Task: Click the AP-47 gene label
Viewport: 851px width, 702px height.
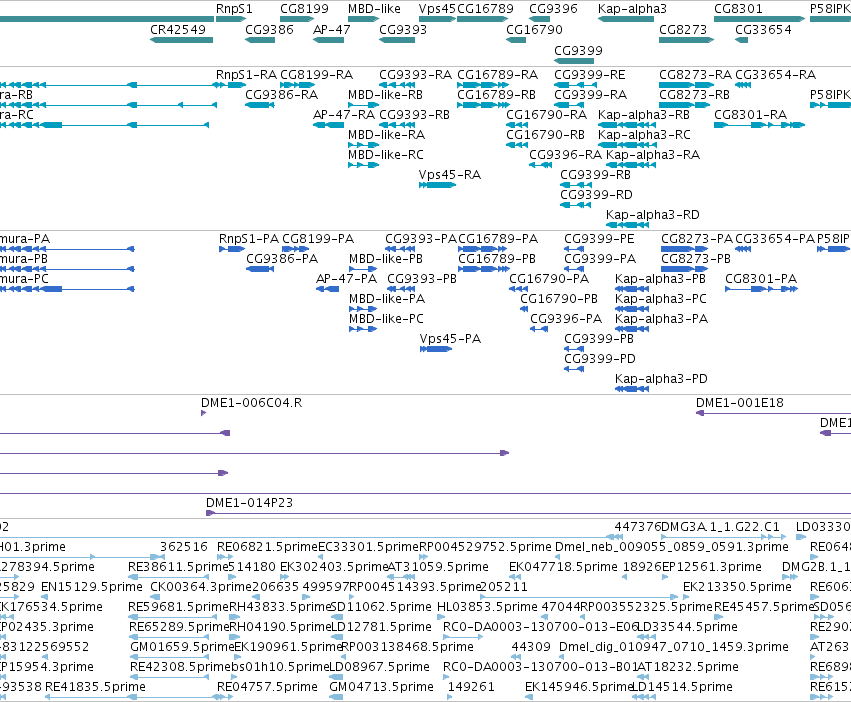Action: tap(332, 29)
